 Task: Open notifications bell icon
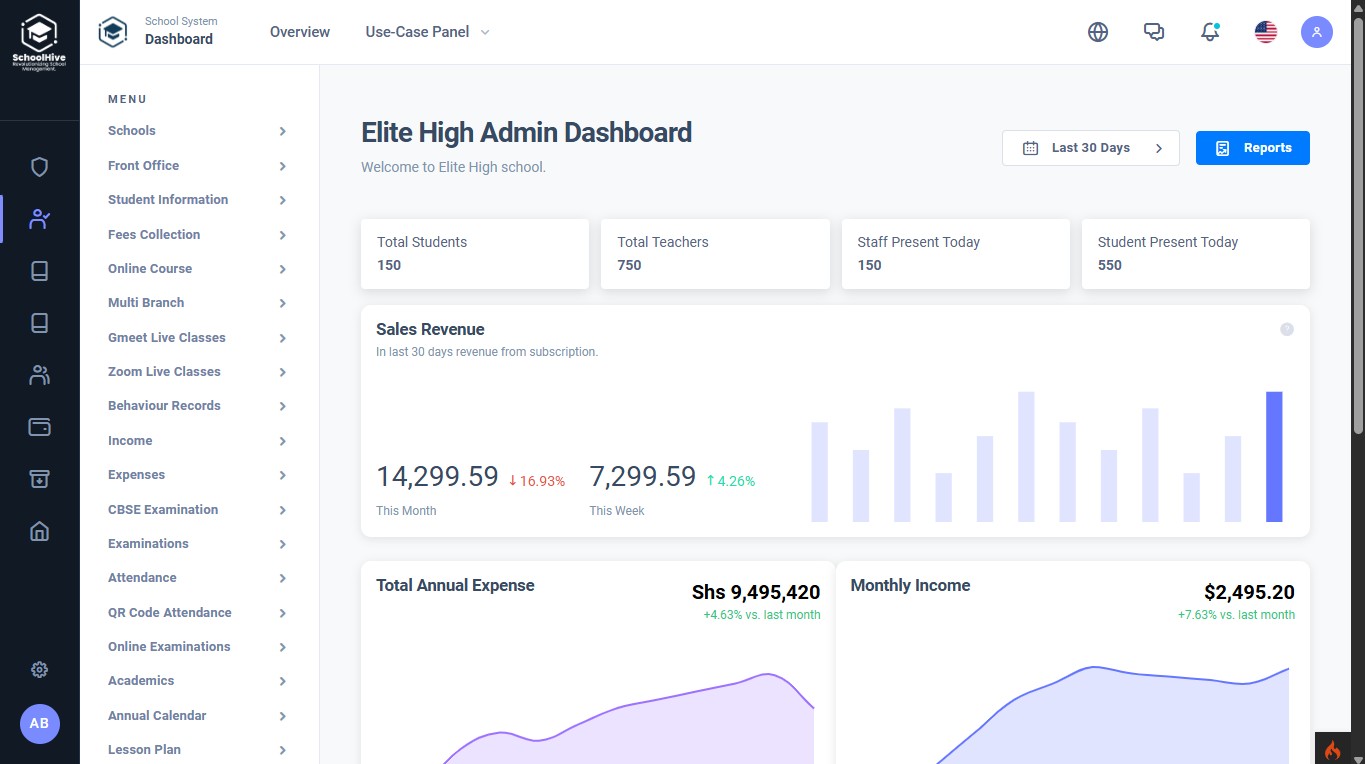pos(1210,32)
